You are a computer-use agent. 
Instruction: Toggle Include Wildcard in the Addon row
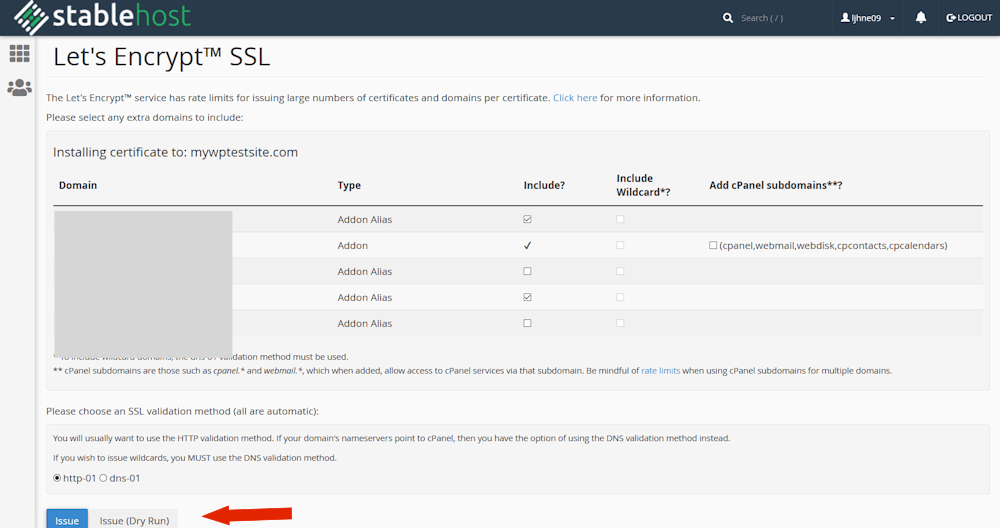point(620,246)
